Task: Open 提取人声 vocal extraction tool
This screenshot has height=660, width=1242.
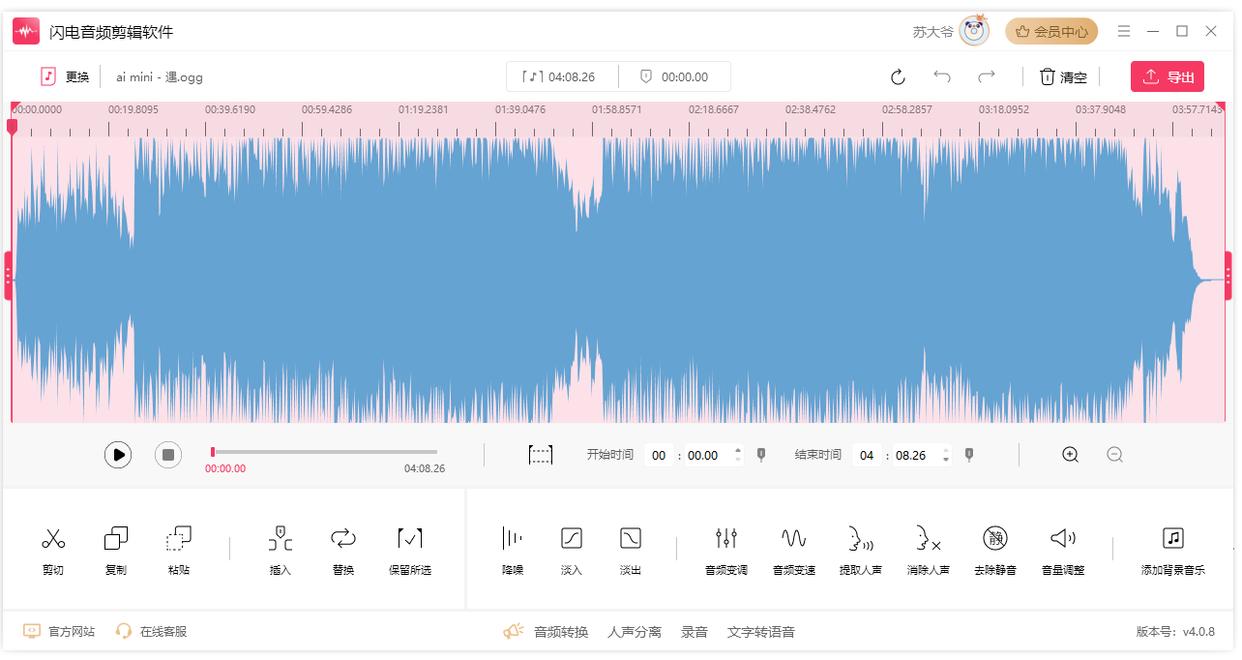Action: coord(859,540)
